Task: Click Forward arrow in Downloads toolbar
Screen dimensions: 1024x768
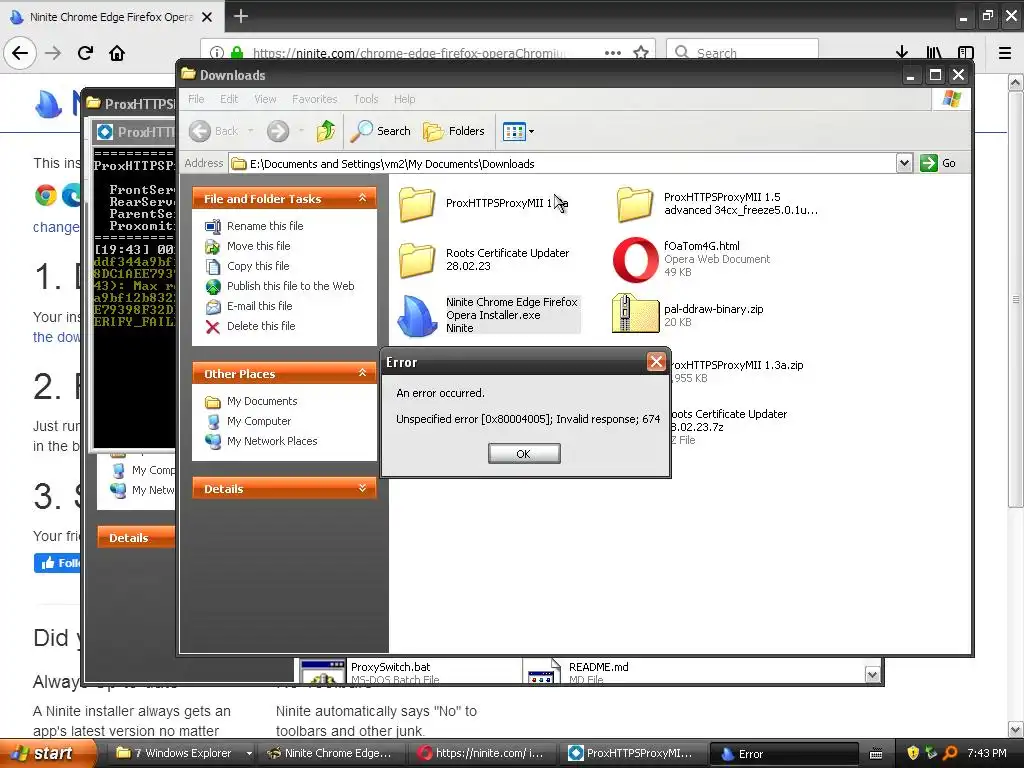Action: (x=278, y=131)
